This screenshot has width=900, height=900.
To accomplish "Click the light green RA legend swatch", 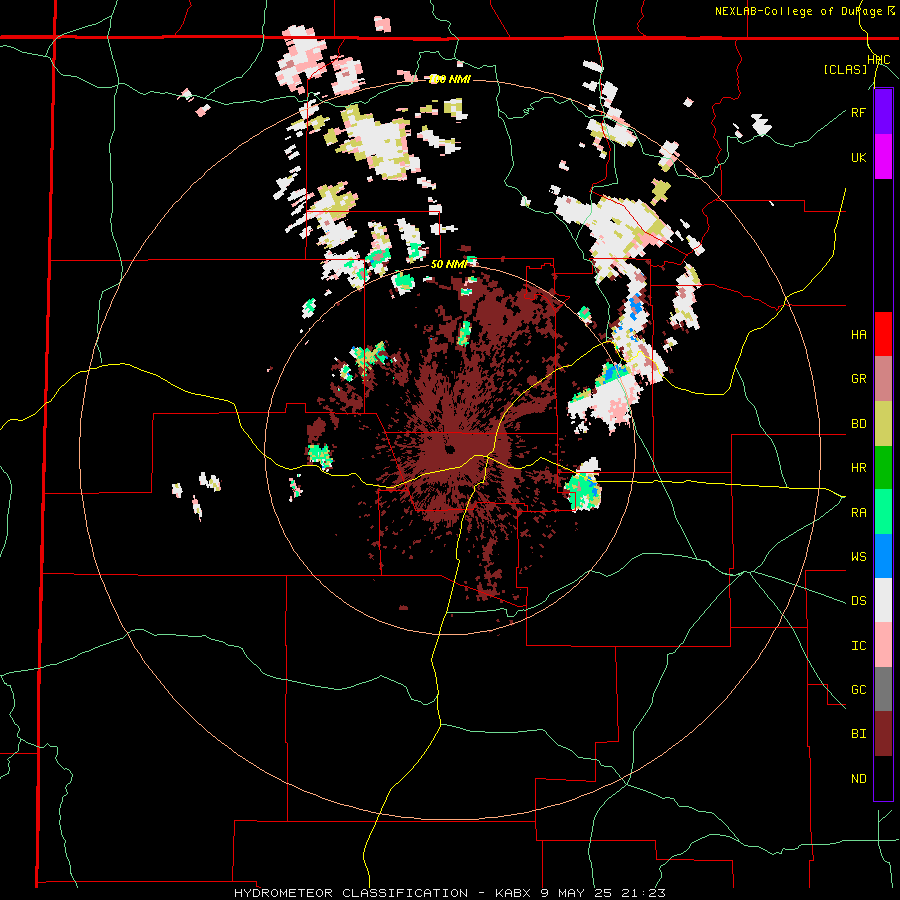I will 883,512.
